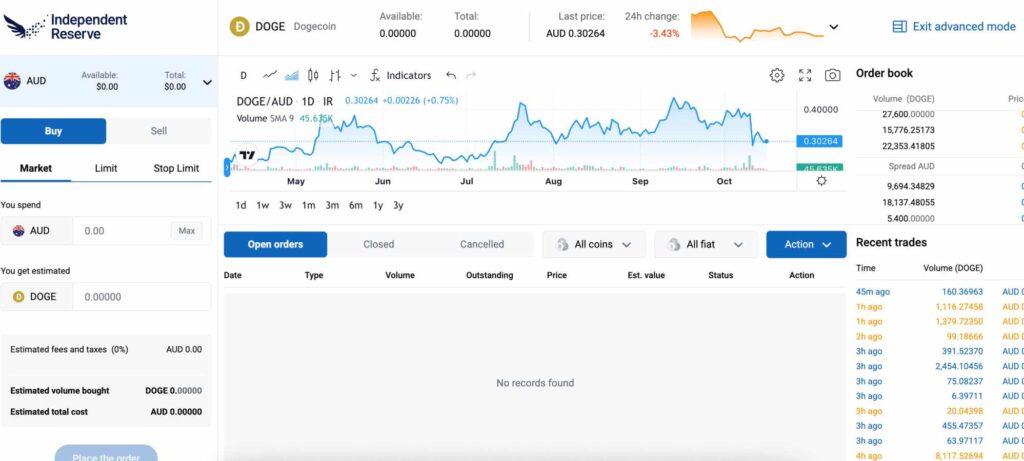Click the Date column header
This screenshot has height=461, width=1024.
[x=232, y=275]
